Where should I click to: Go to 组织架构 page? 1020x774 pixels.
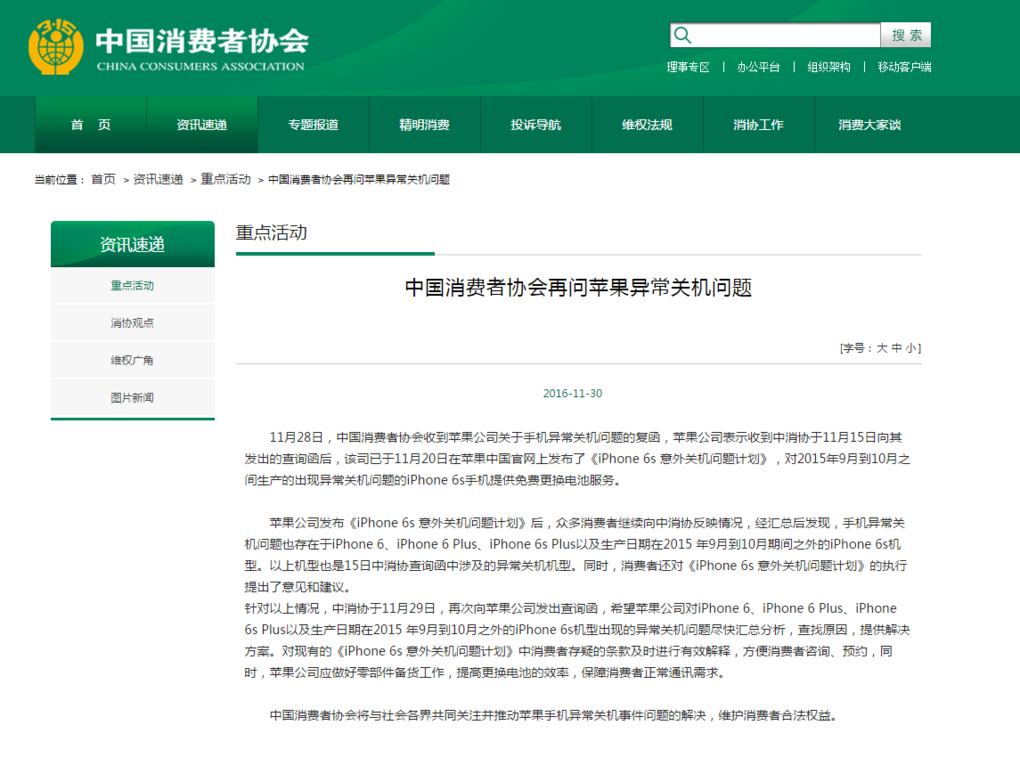[x=829, y=67]
